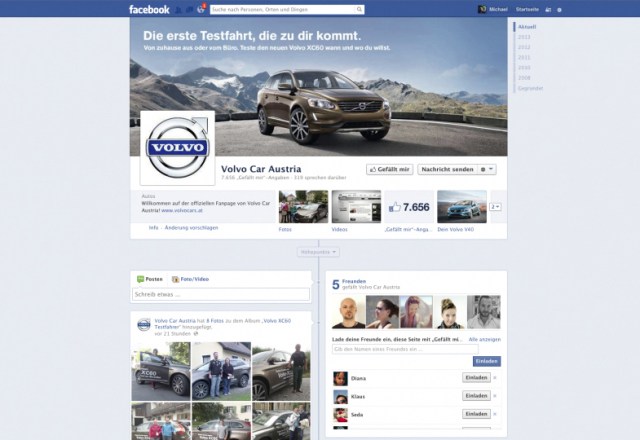This screenshot has width=640, height=440.
Task: Open the account settings gear in the top bar
Action: click(559, 10)
